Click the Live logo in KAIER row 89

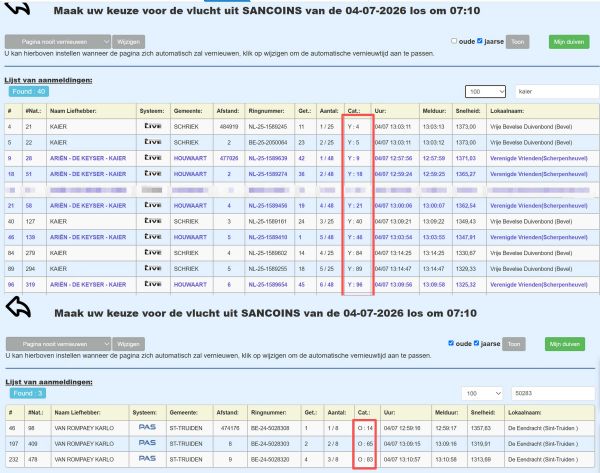153,268
